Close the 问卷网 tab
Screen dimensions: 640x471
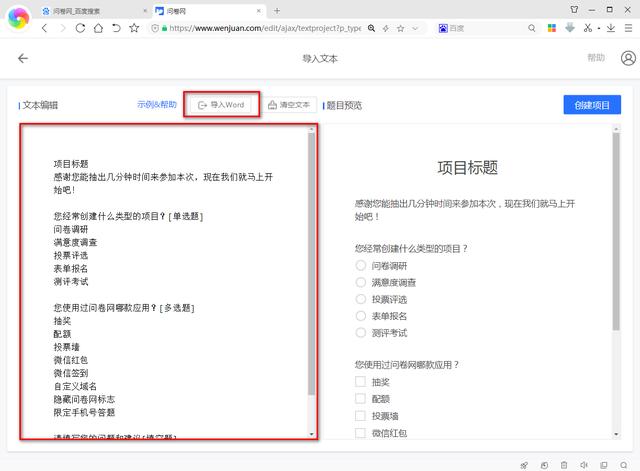pos(259,11)
